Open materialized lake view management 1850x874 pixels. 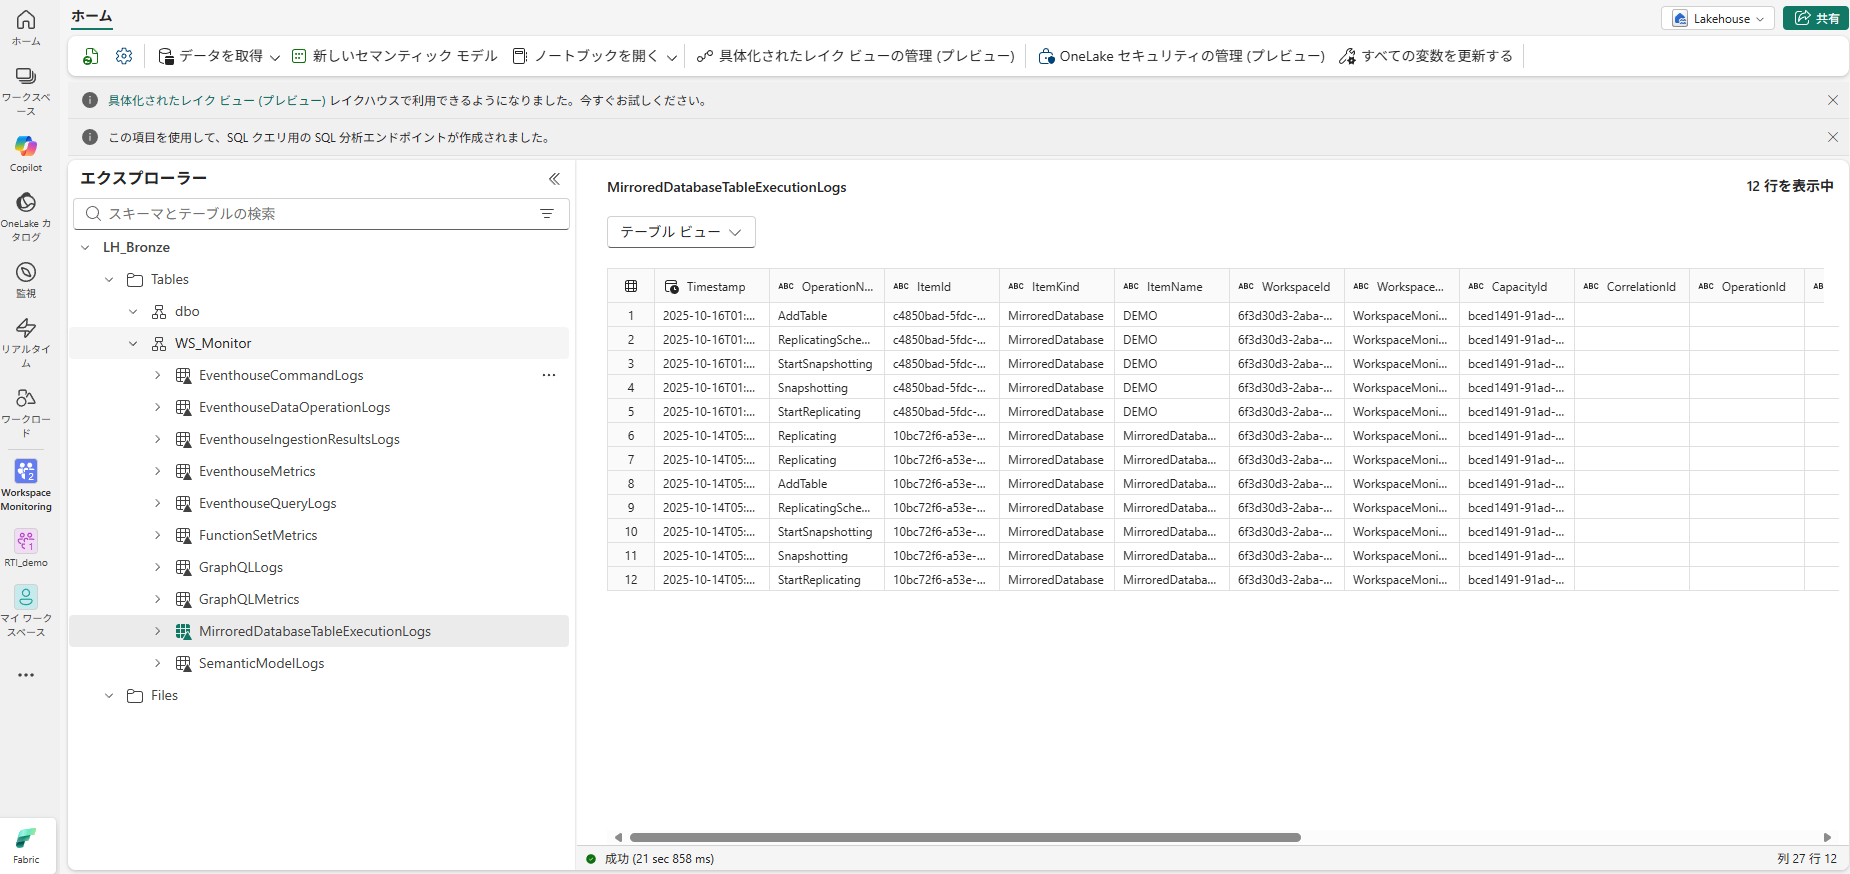[x=856, y=56]
